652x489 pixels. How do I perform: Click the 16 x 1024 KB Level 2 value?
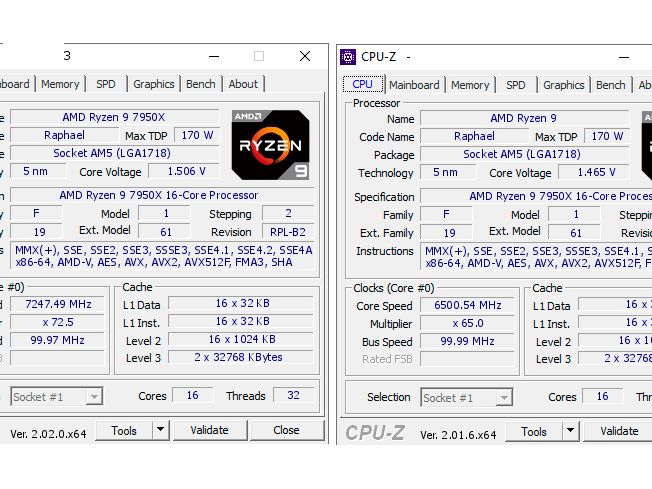coord(240,339)
